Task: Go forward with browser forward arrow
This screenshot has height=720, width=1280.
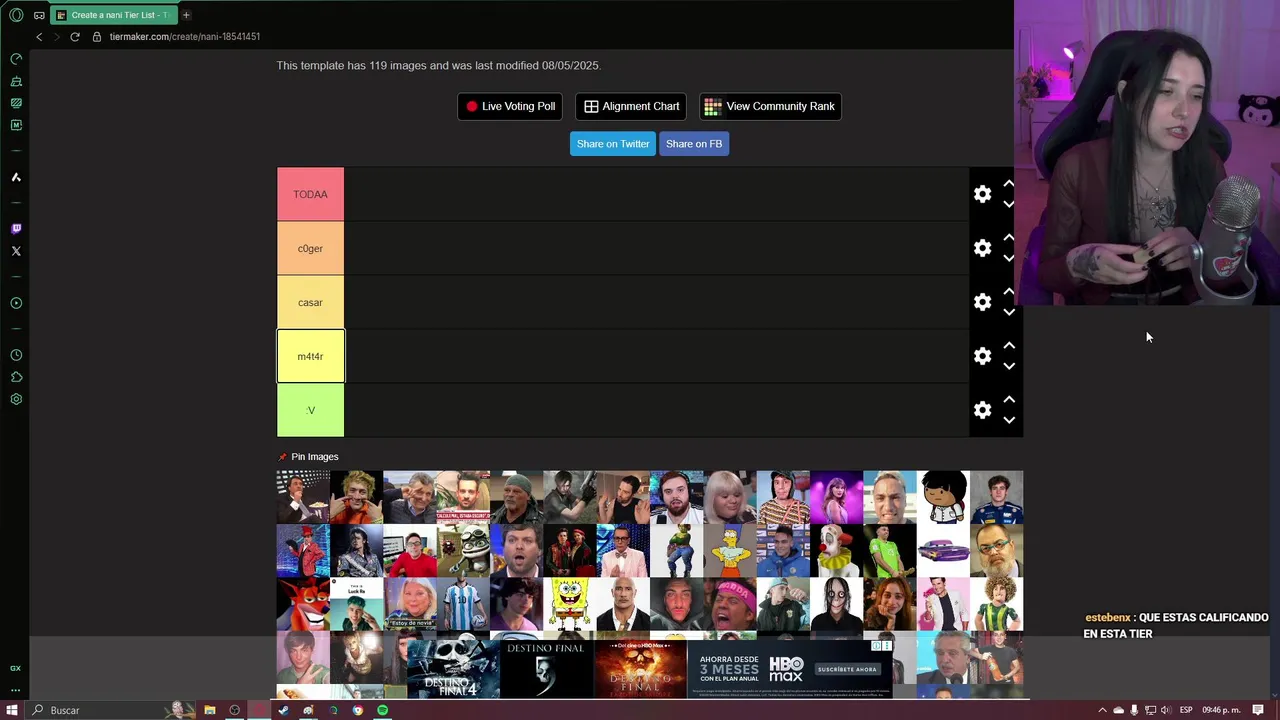Action: click(57, 37)
